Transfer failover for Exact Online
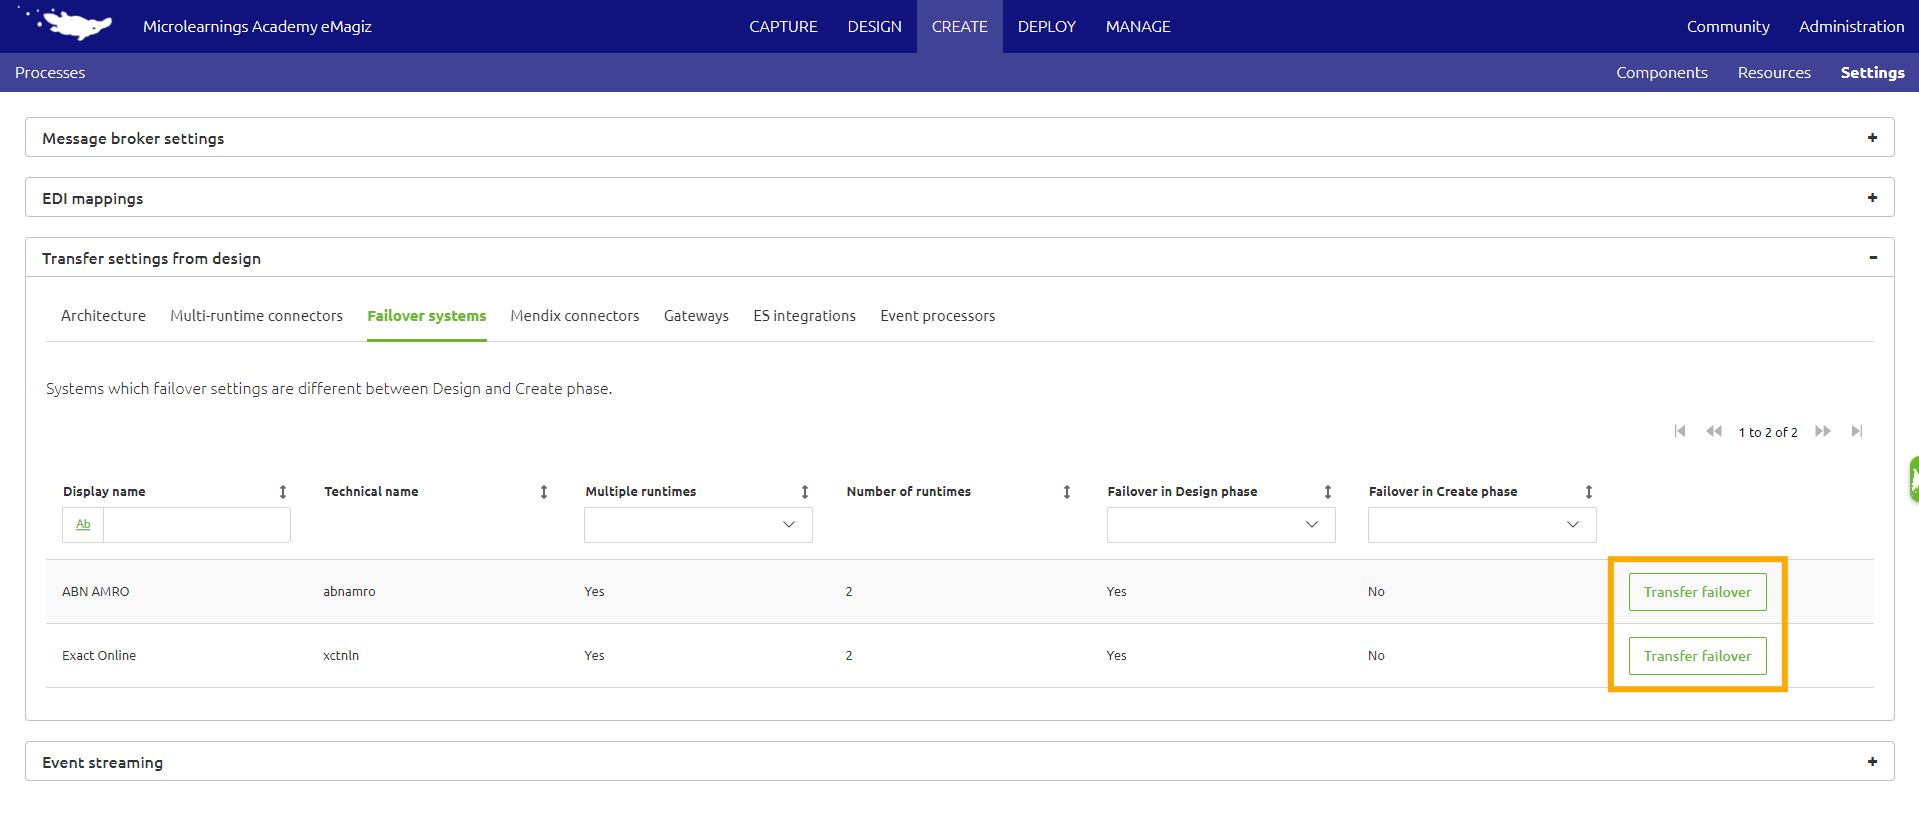 click(x=1698, y=656)
